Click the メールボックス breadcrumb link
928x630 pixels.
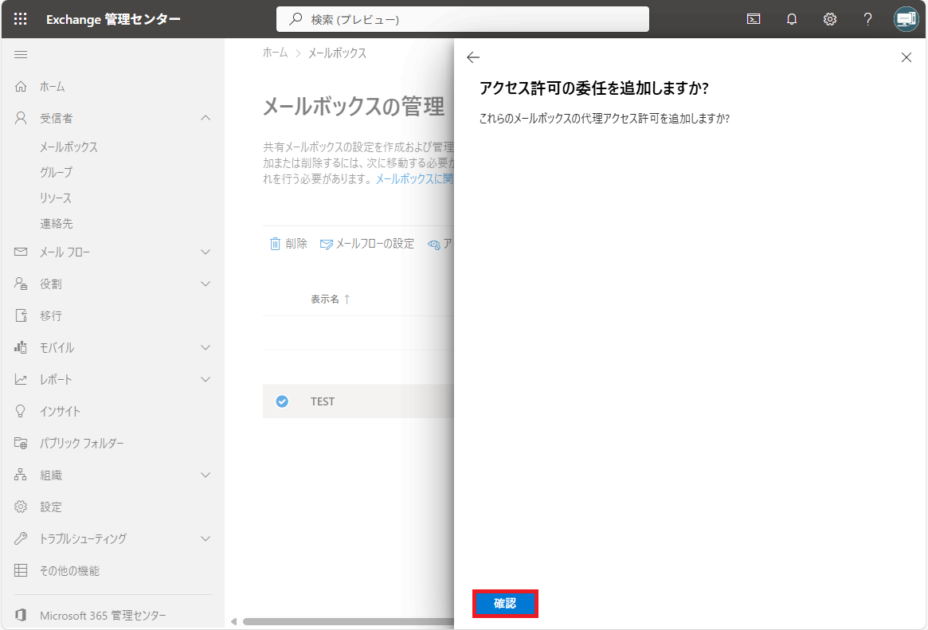click(337, 53)
